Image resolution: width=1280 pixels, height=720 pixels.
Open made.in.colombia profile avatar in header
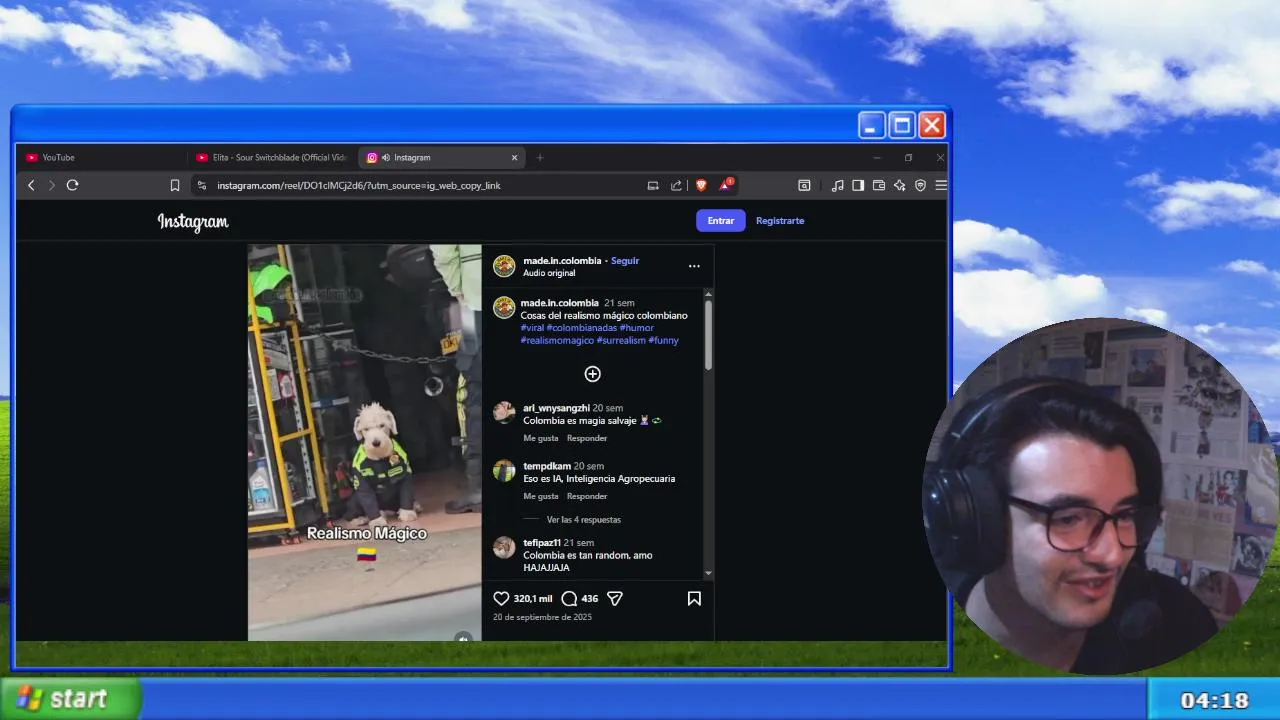pyautogui.click(x=504, y=266)
